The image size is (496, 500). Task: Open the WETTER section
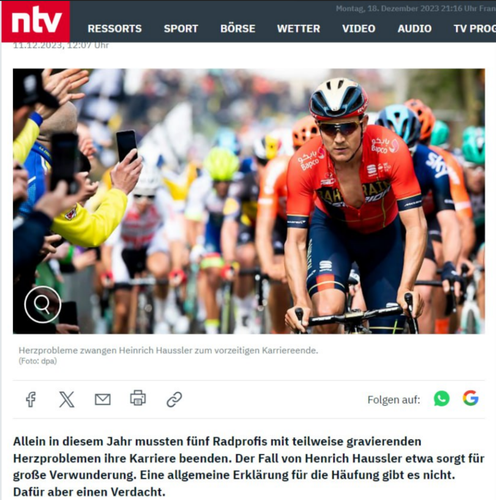[299, 29]
